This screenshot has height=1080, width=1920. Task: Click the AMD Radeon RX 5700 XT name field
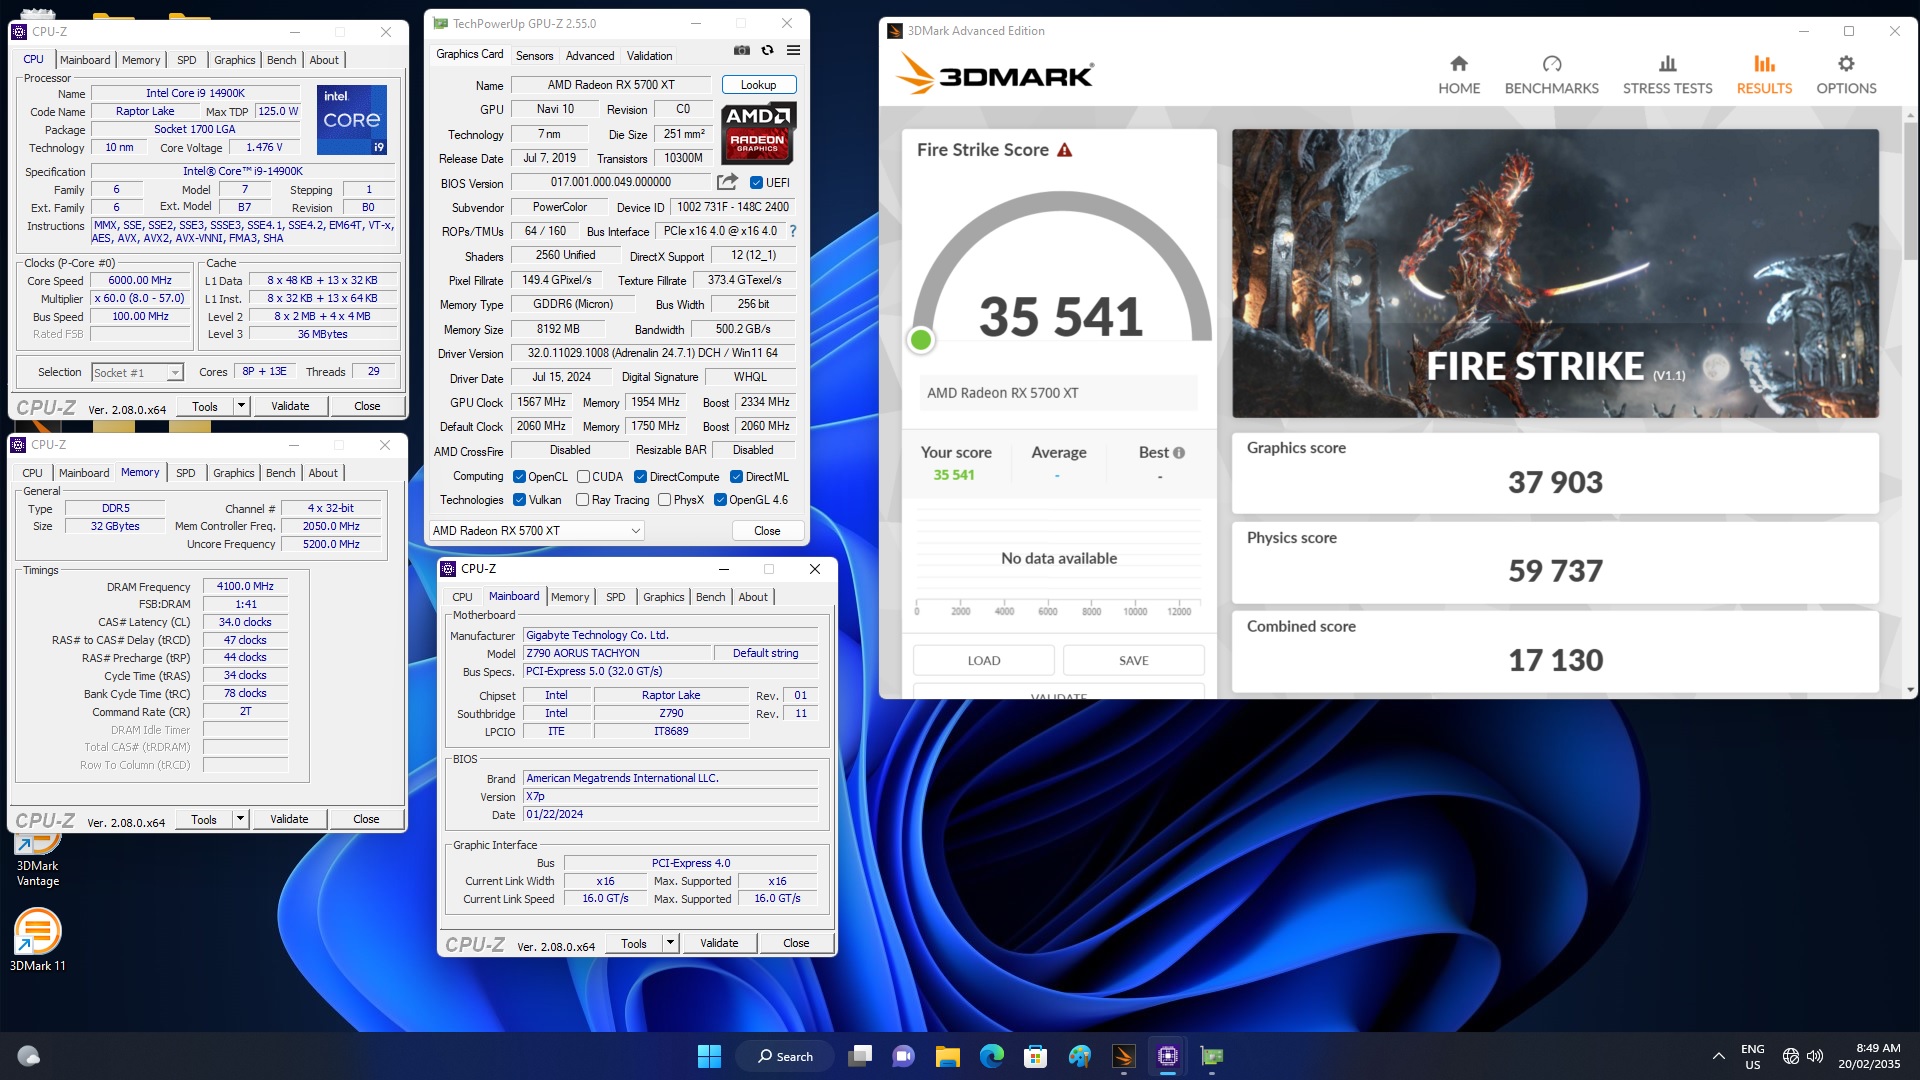(x=611, y=85)
